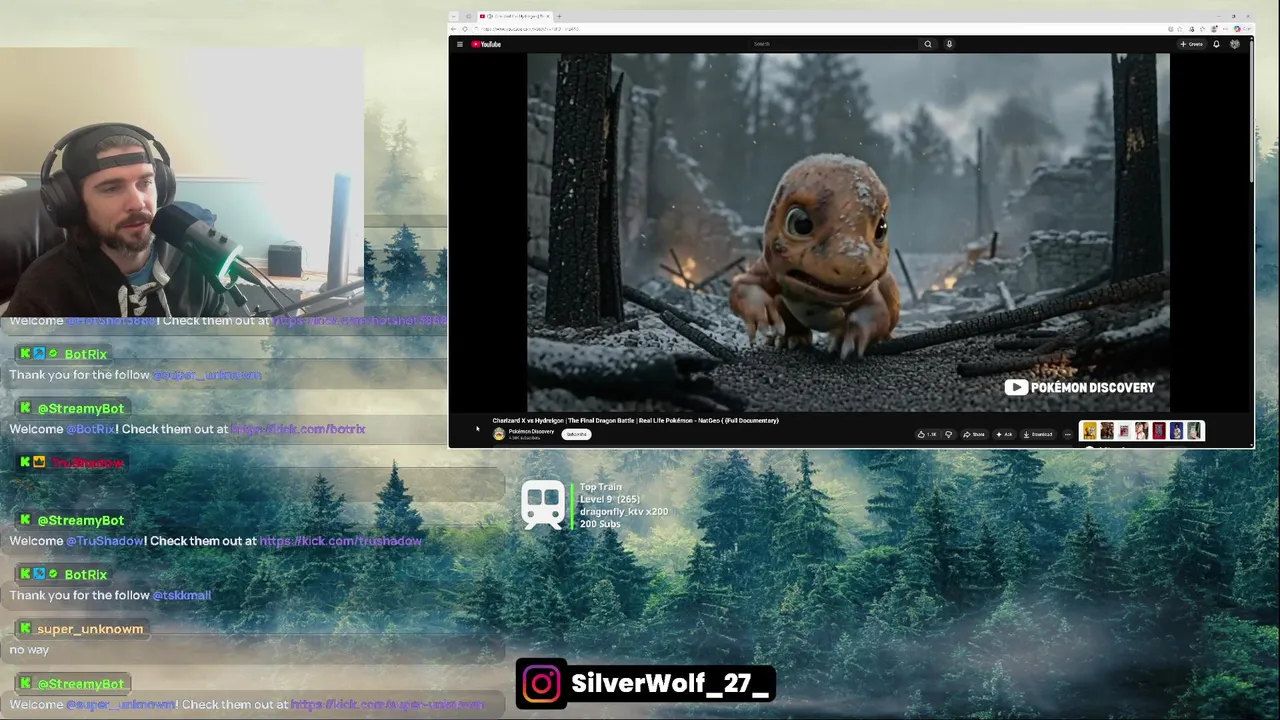Click super_unknowm username in chat
The image size is (1280, 720).
90,629
